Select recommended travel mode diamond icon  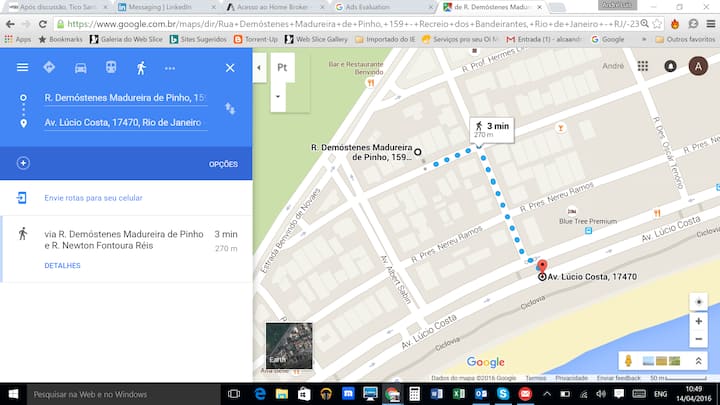point(50,68)
